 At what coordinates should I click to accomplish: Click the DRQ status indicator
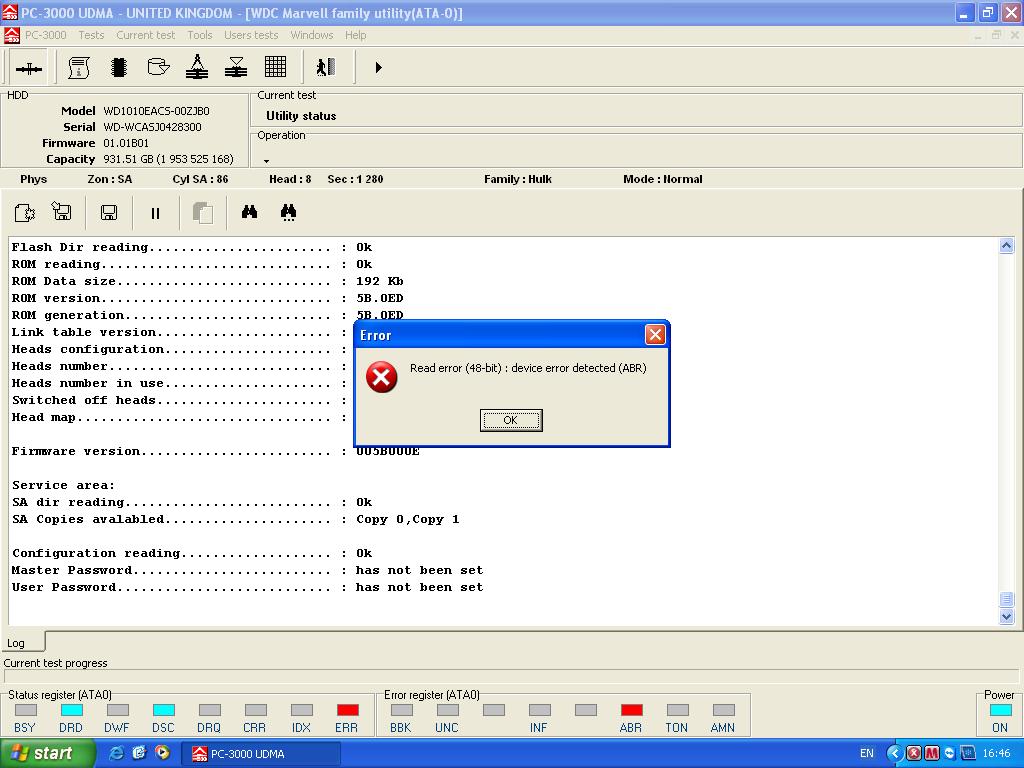tap(209, 710)
